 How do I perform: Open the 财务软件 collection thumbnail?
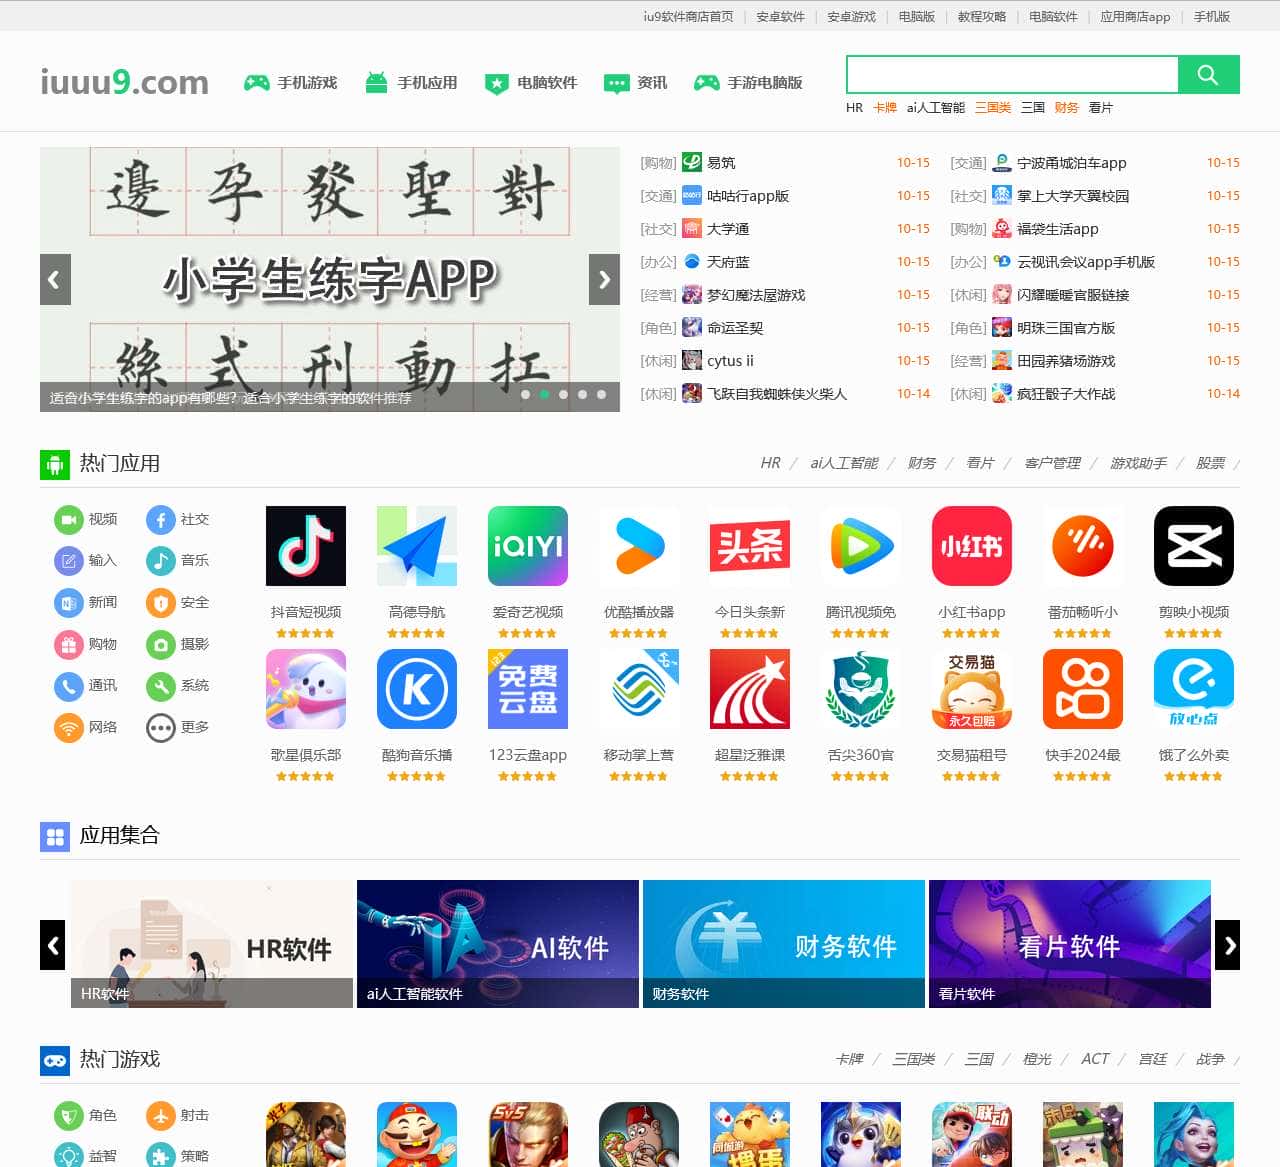pos(784,944)
